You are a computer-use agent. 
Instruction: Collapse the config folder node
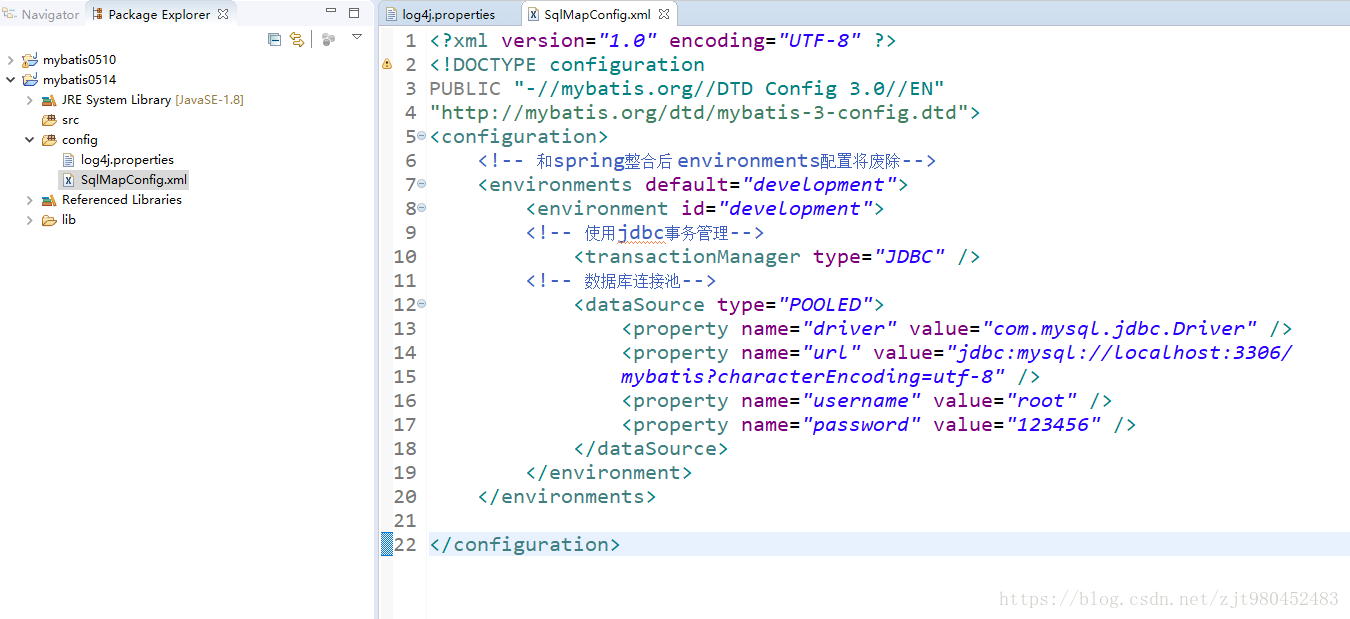click(29, 140)
